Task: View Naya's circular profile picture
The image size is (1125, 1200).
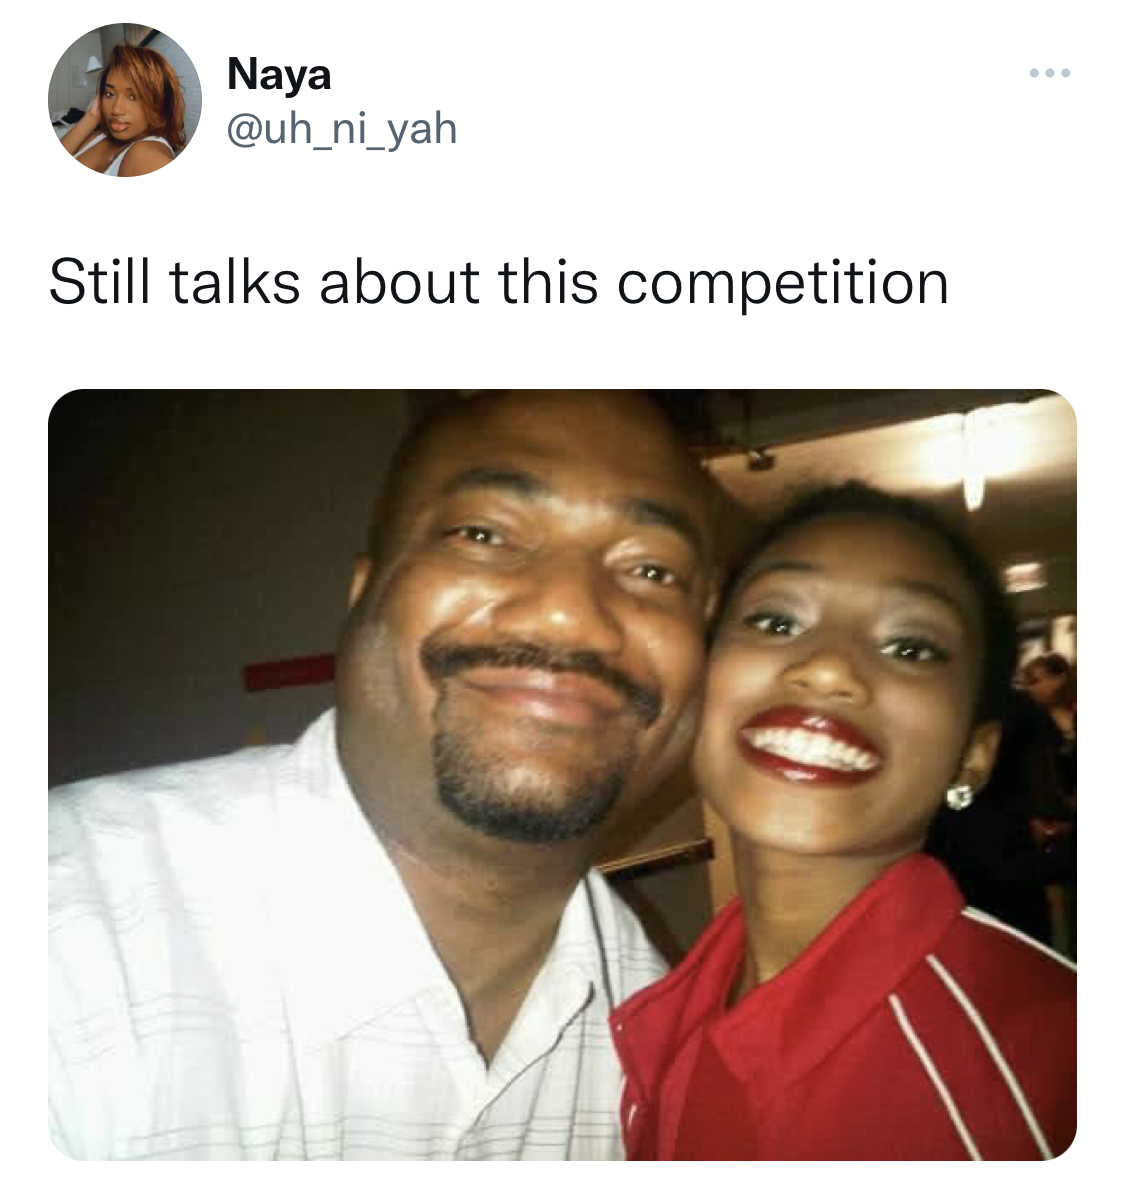Action: 125,100
